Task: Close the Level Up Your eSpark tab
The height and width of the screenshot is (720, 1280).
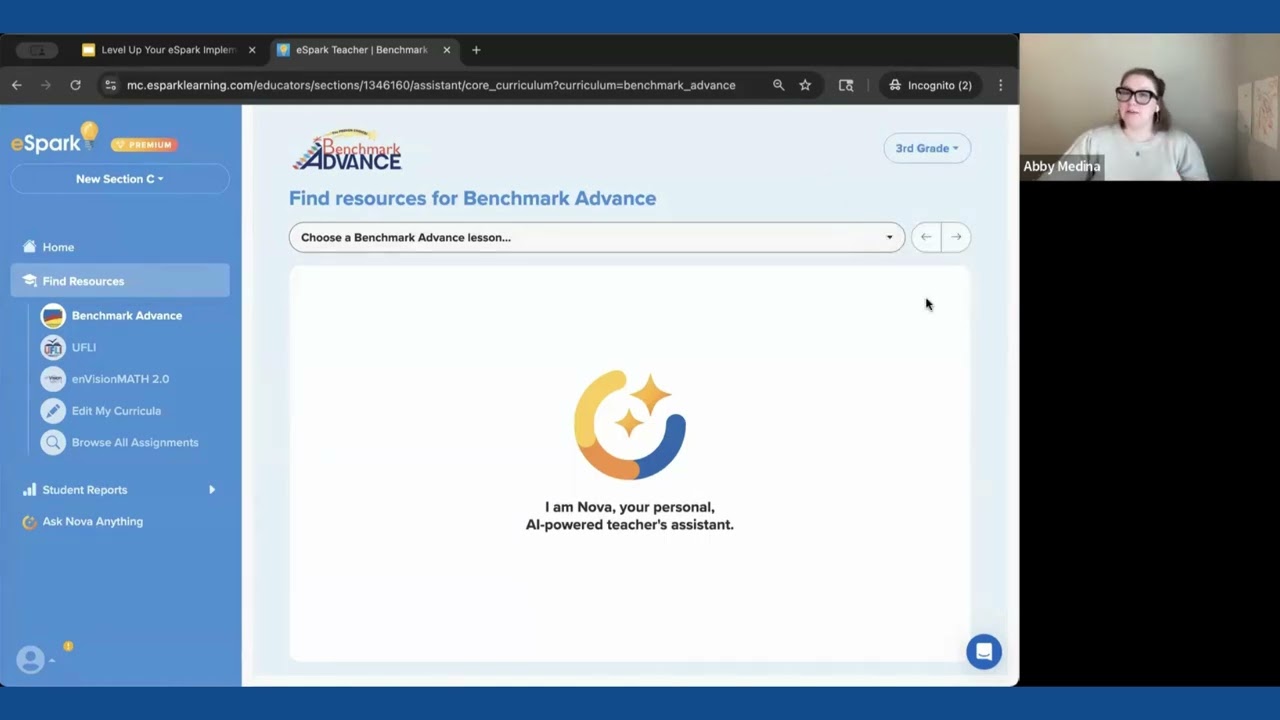Action: 252,50
